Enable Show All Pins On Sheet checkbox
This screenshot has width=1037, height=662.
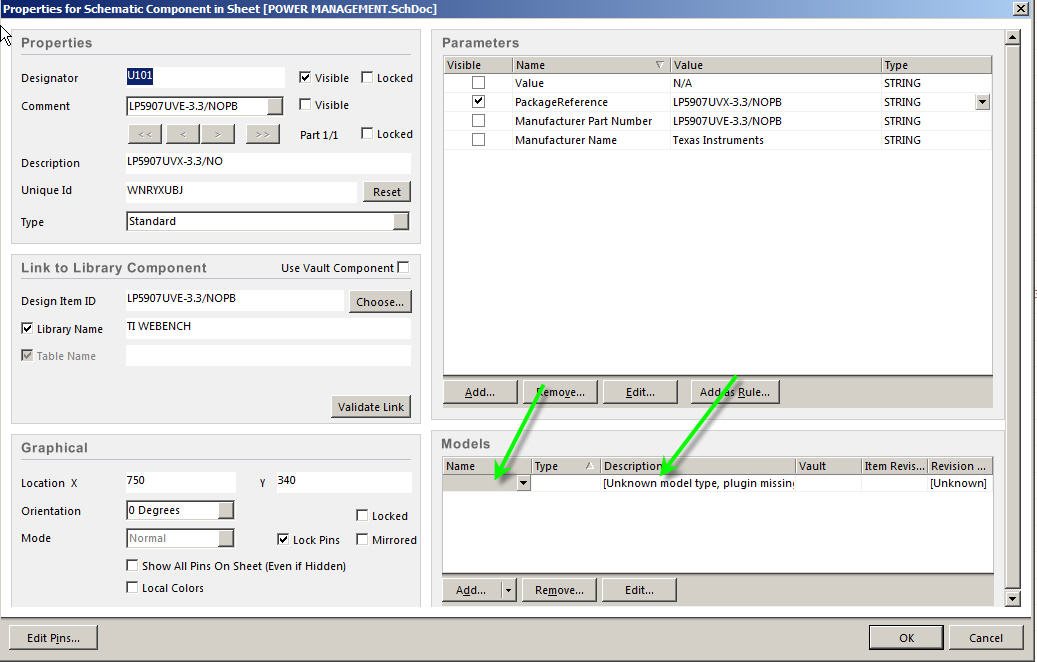pyautogui.click(x=132, y=565)
